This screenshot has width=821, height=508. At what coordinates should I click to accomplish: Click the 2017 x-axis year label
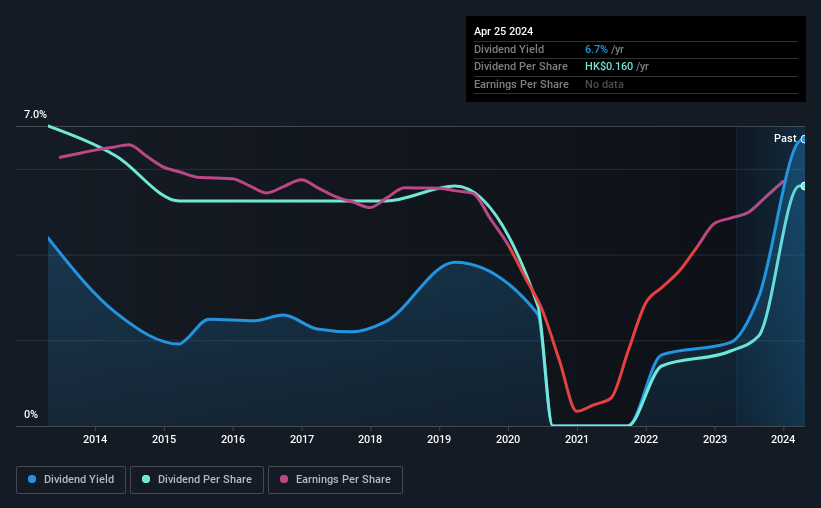point(302,439)
